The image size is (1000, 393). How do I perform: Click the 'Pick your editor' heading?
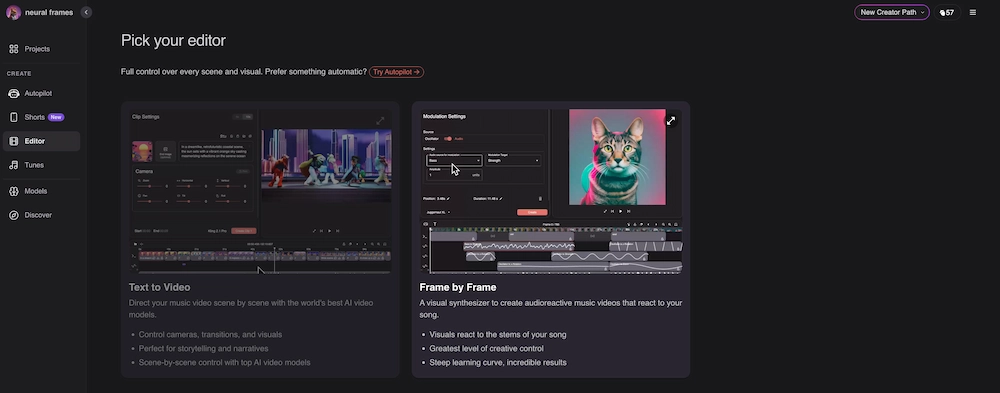pyautogui.click(x=173, y=41)
